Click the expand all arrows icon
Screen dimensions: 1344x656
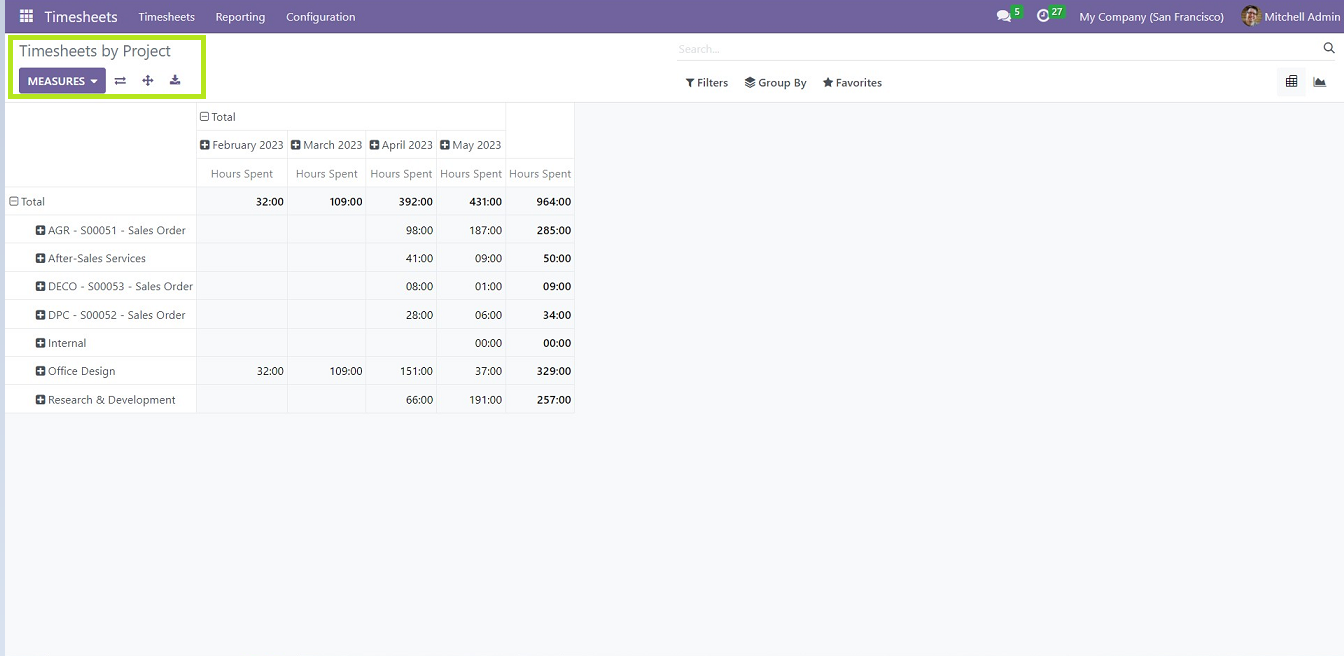tap(148, 81)
